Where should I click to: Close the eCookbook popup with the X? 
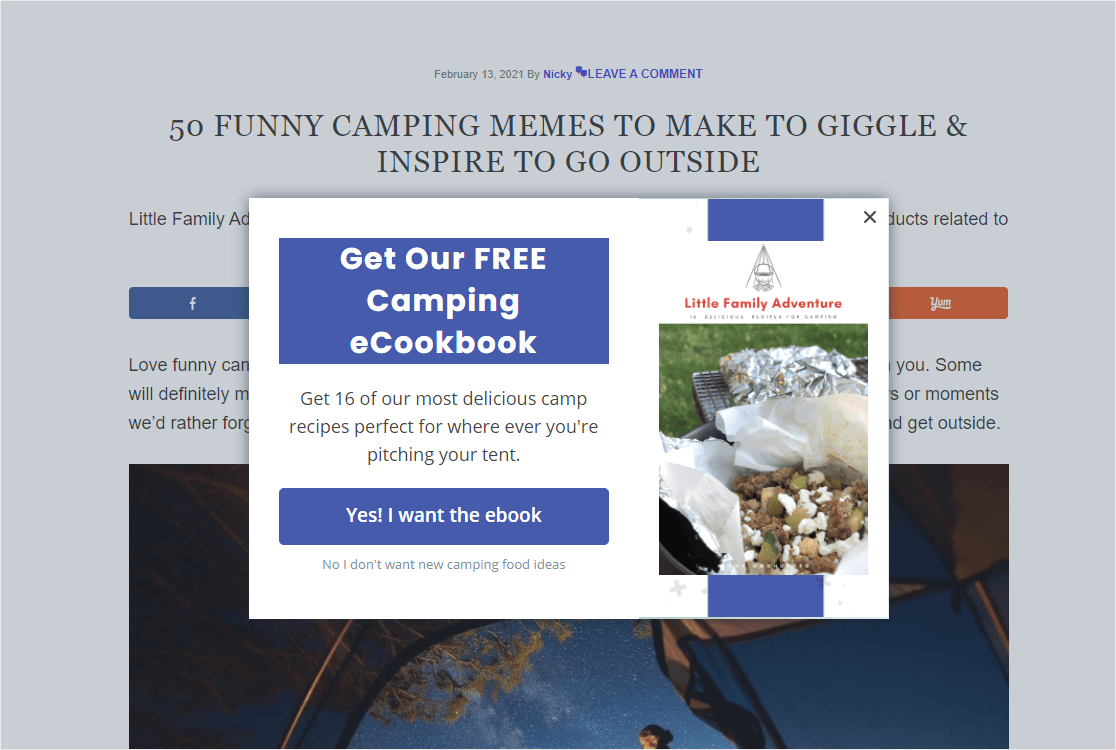click(869, 217)
